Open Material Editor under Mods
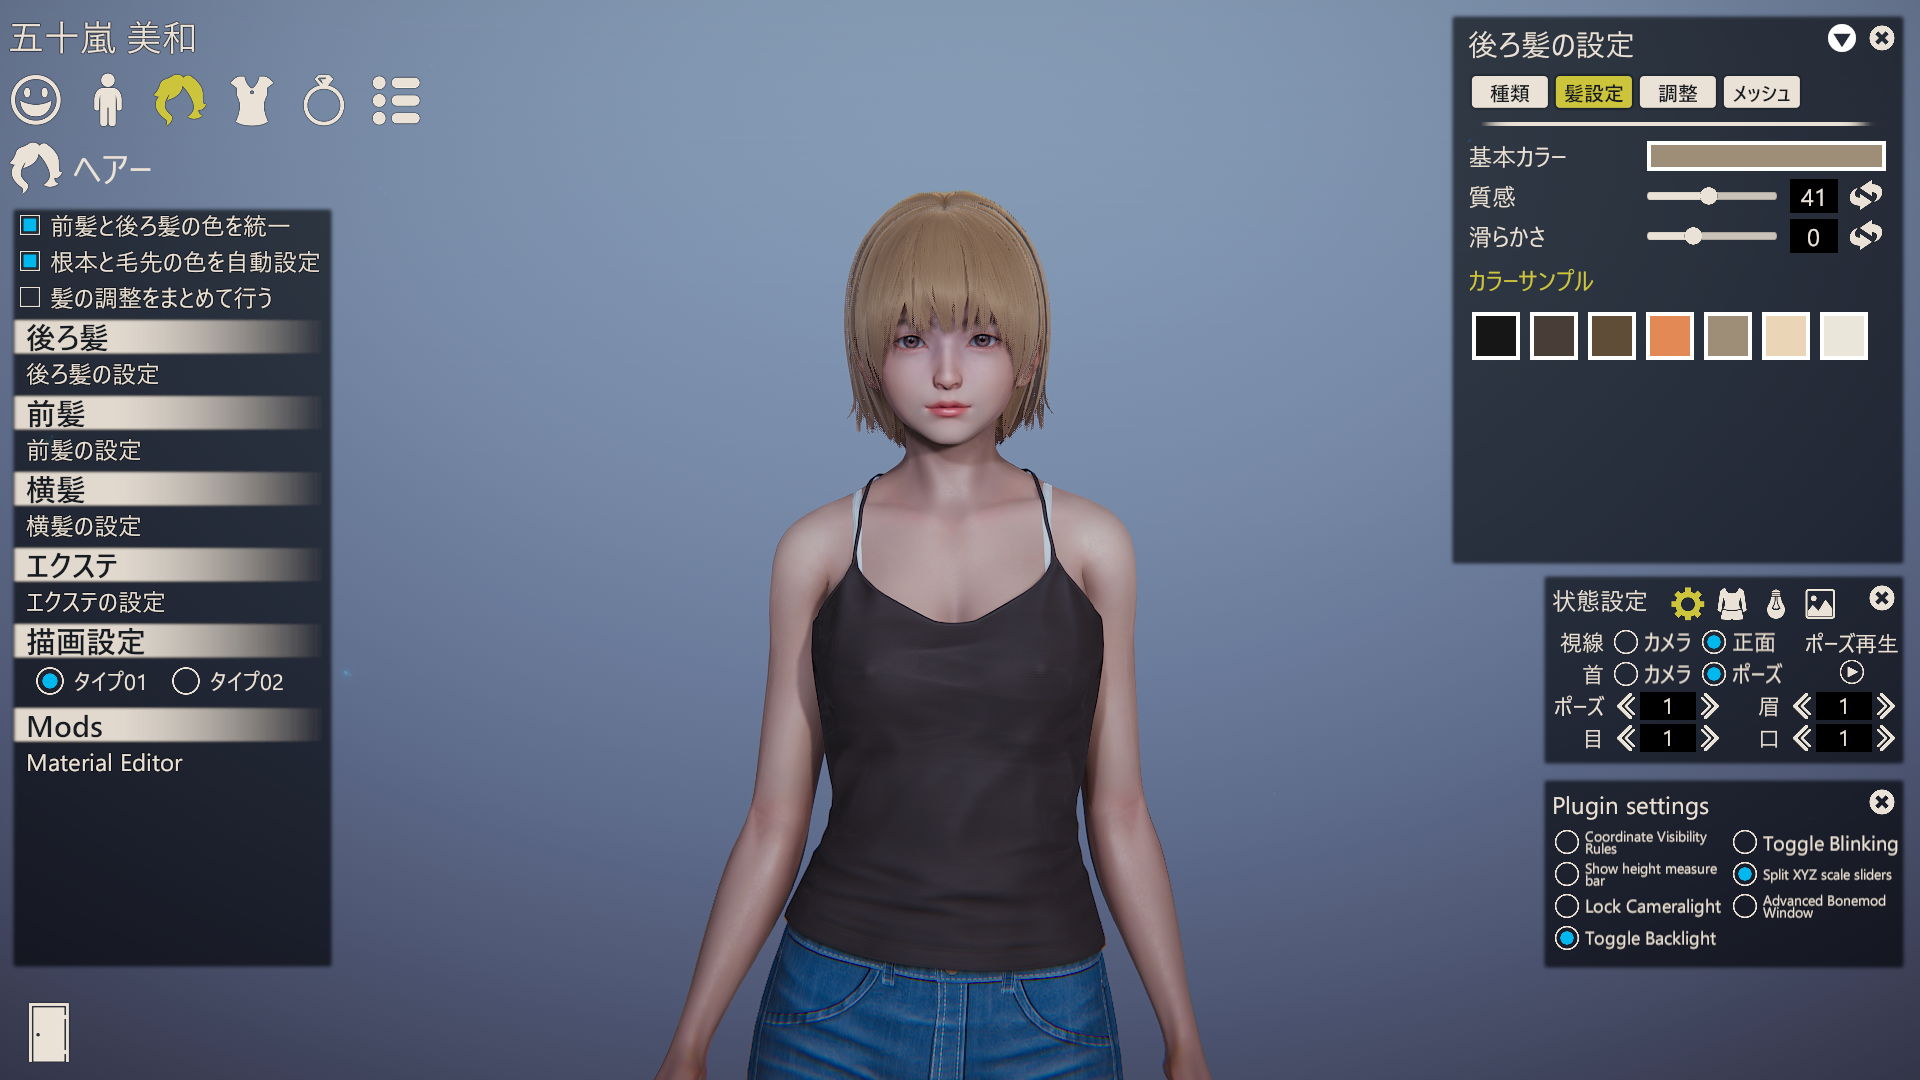1920x1080 pixels. click(104, 763)
